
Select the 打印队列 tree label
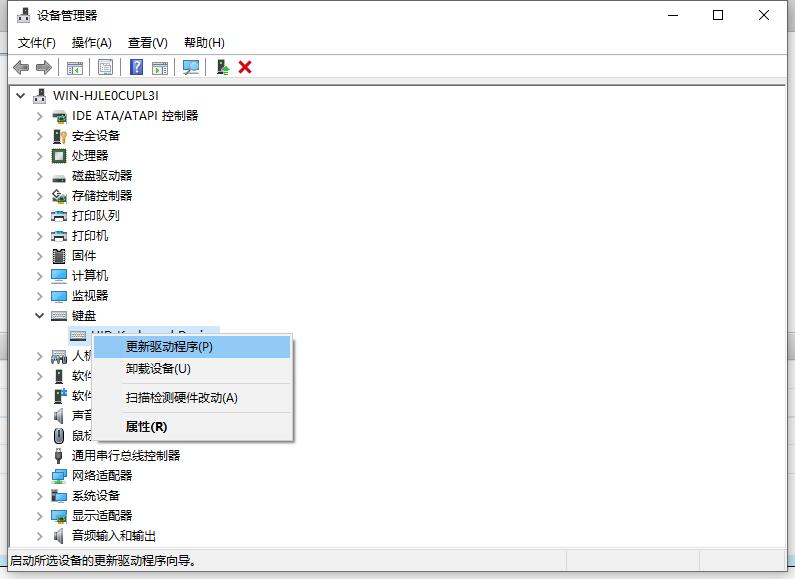[x=96, y=216]
